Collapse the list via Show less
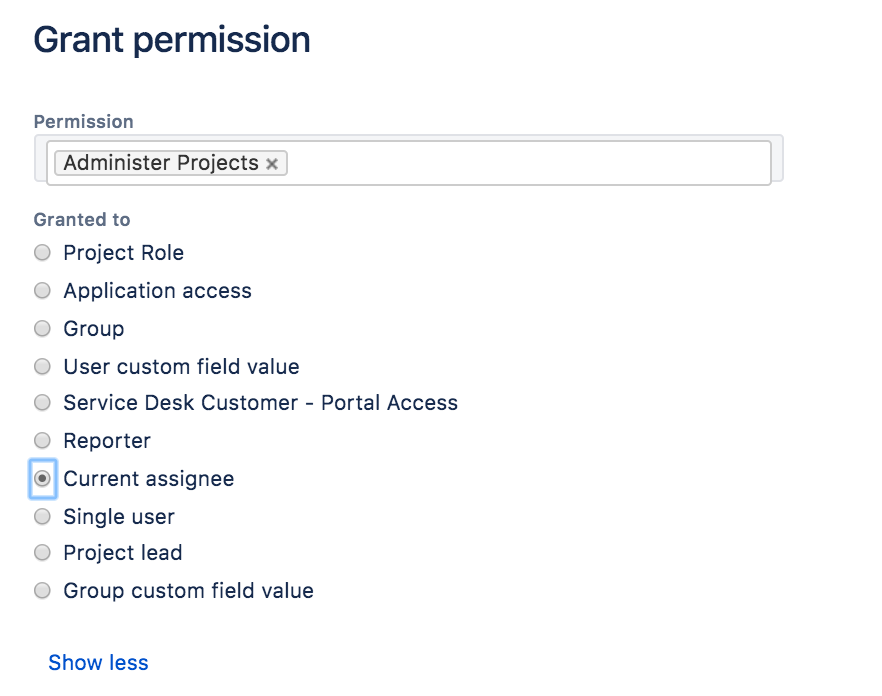Image resolution: width=882 pixels, height=696 pixels. (98, 662)
